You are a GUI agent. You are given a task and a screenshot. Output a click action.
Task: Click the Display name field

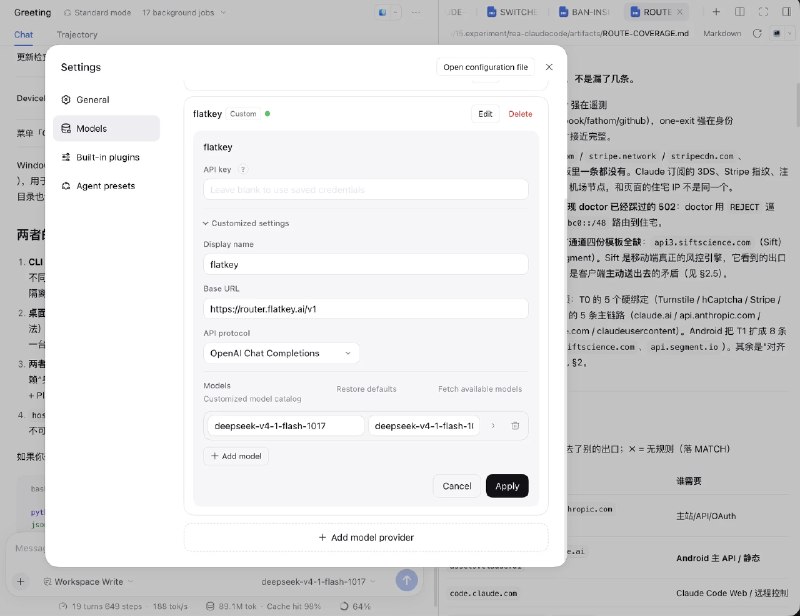(x=366, y=264)
